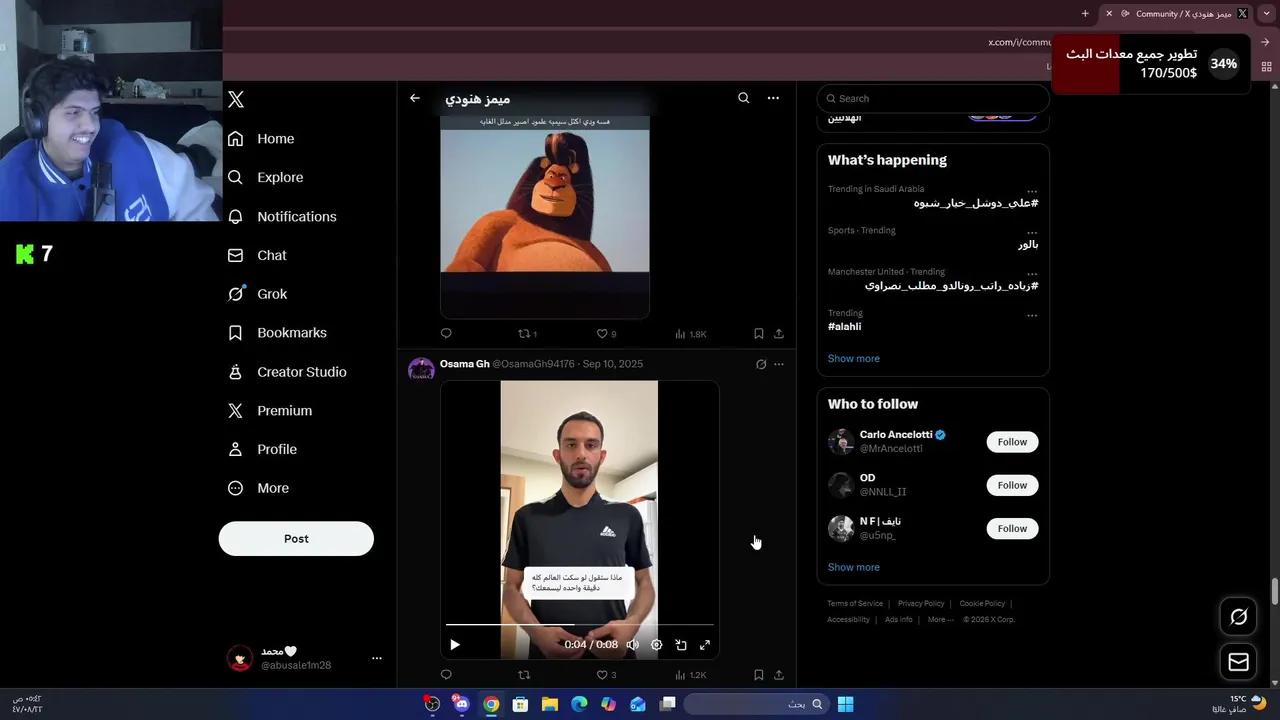Bookmark the Osama Gh video post

[758, 675]
